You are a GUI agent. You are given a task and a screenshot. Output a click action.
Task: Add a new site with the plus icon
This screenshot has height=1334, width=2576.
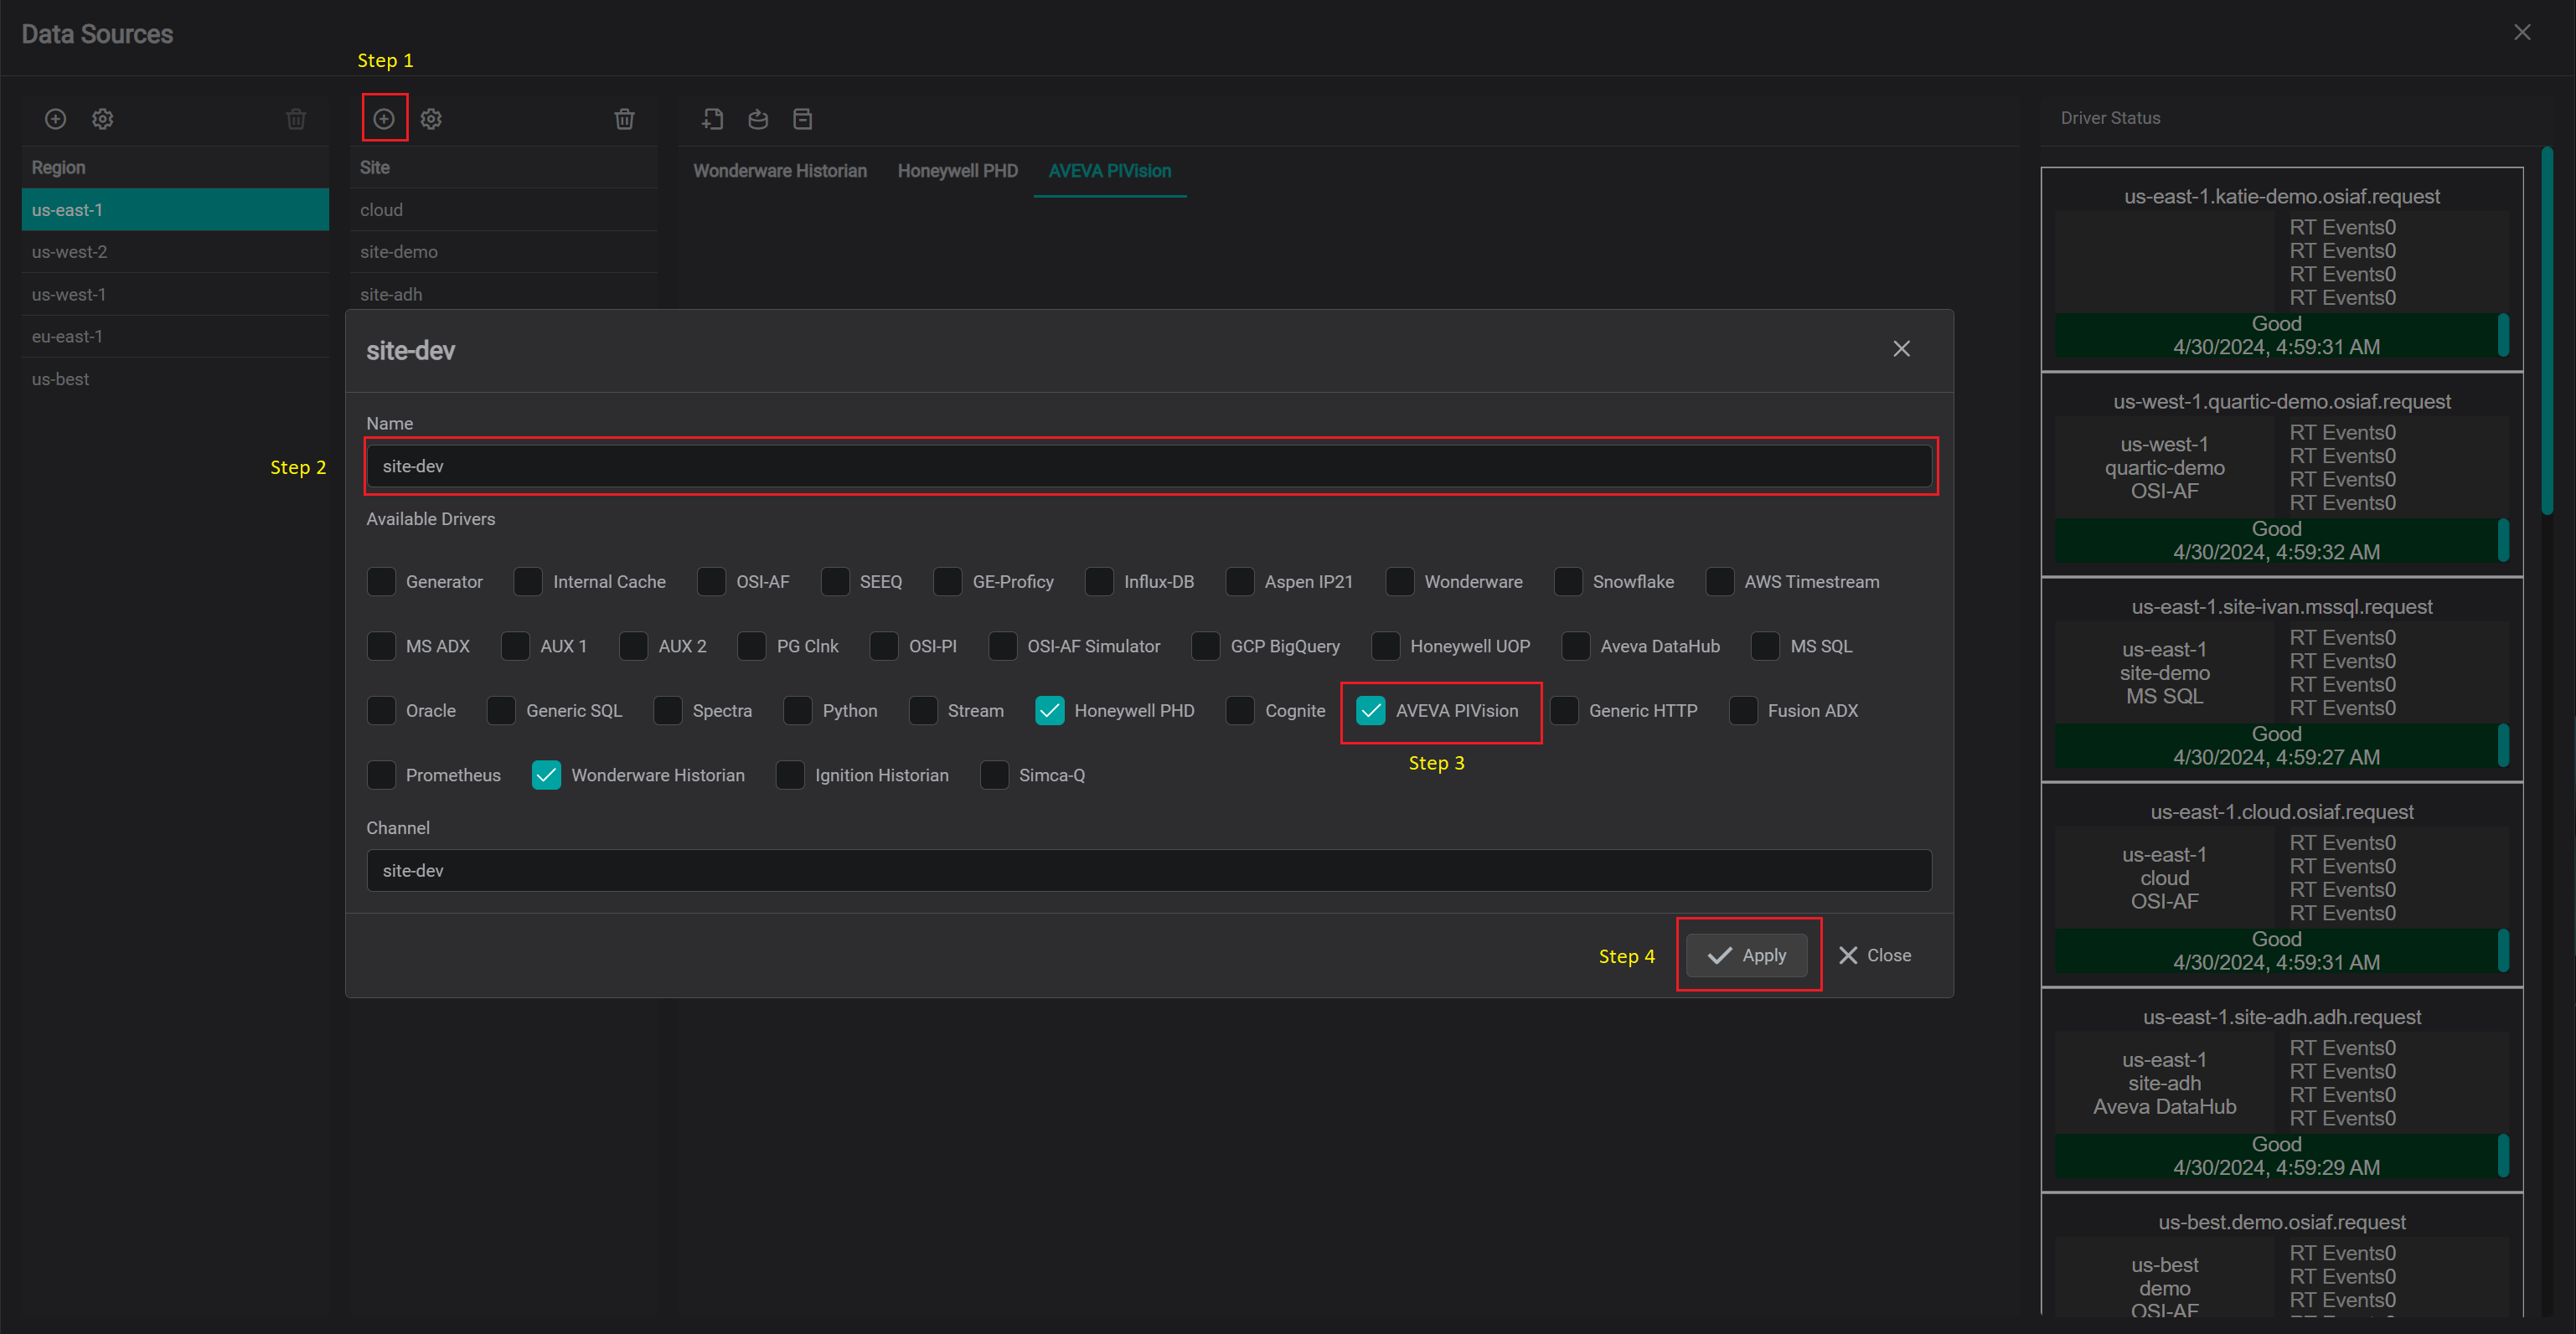tap(384, 119)
